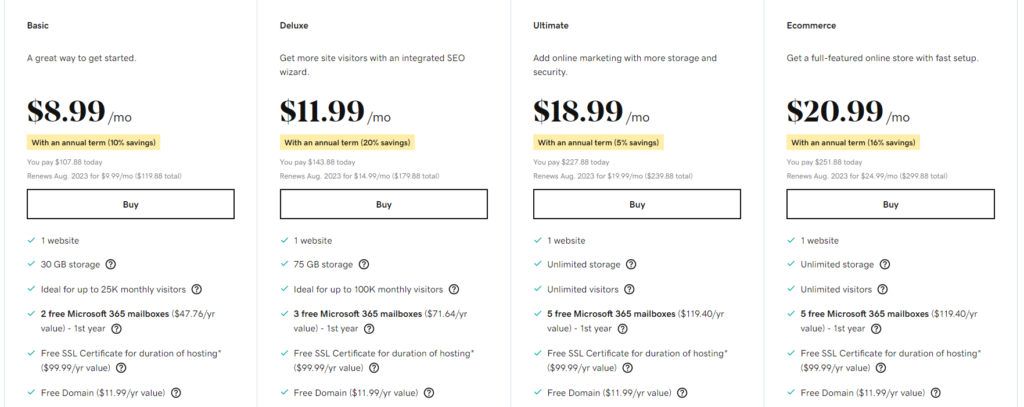Purchase the Ecommerce plan with Buy
This screenshot has width=1024, height=407.
tap(891, 205)
